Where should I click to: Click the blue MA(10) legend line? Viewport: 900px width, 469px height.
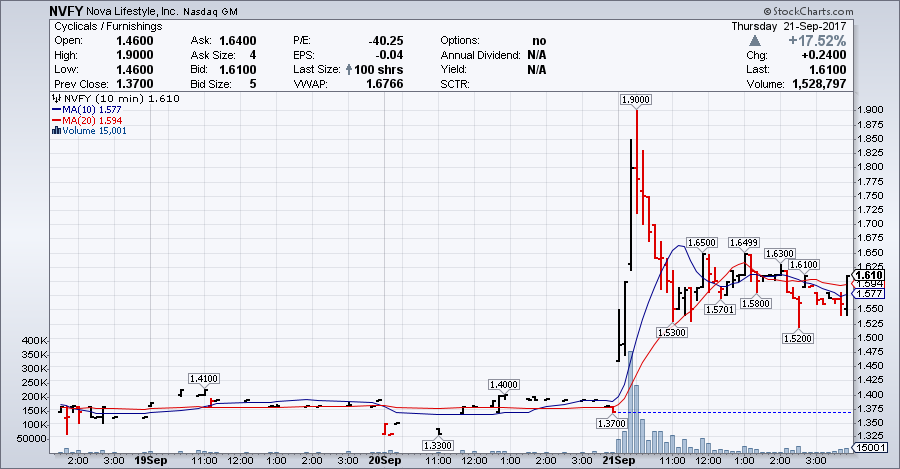click(x=56, y=110)
